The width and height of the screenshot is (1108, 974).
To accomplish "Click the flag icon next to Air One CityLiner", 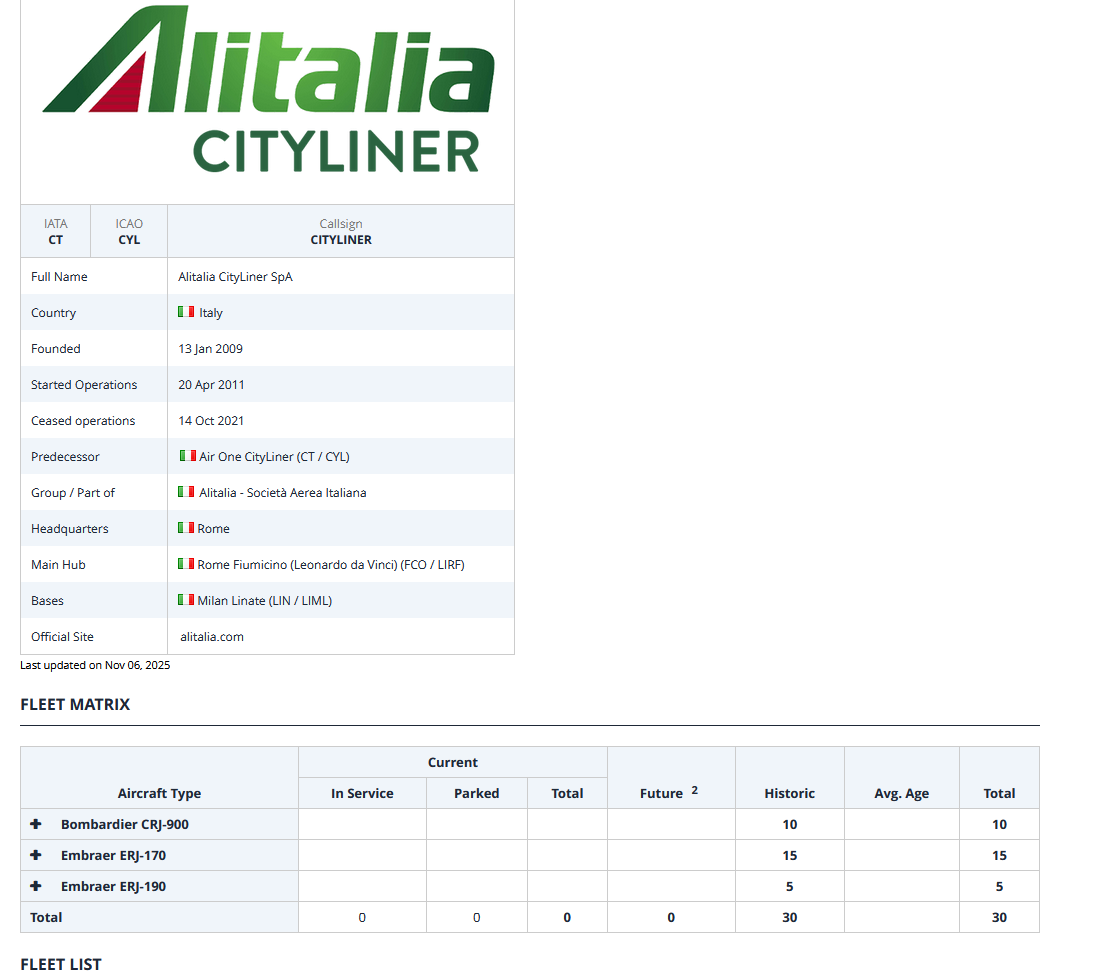I will pyautogui.click(x=187, y=456).
